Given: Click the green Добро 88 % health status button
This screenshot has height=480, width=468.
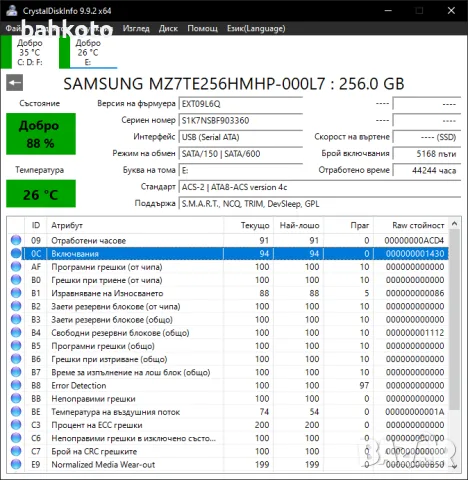Looking at the screenshot, I should pyautogui.click(x=41, y=134).
